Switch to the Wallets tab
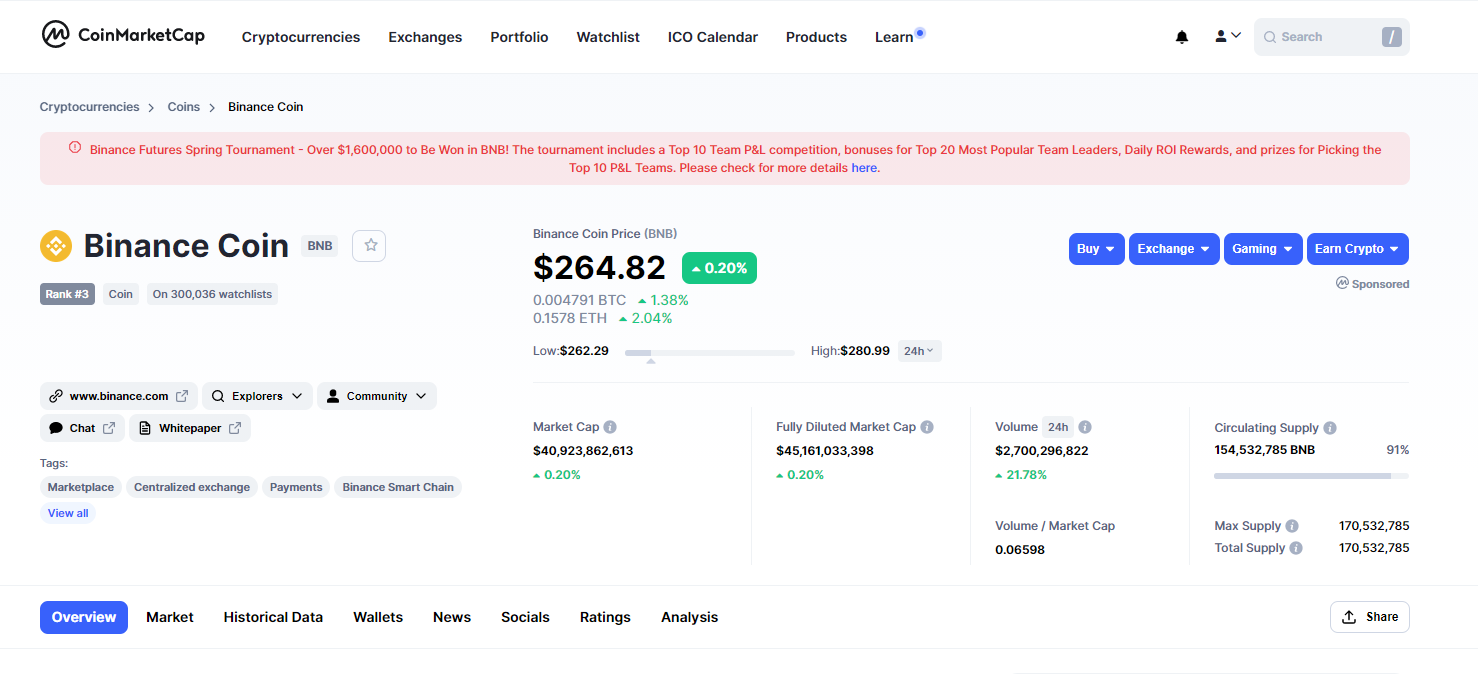This screenshot has height=674, width=1478. pyautogui.click(x=378, y=617)
